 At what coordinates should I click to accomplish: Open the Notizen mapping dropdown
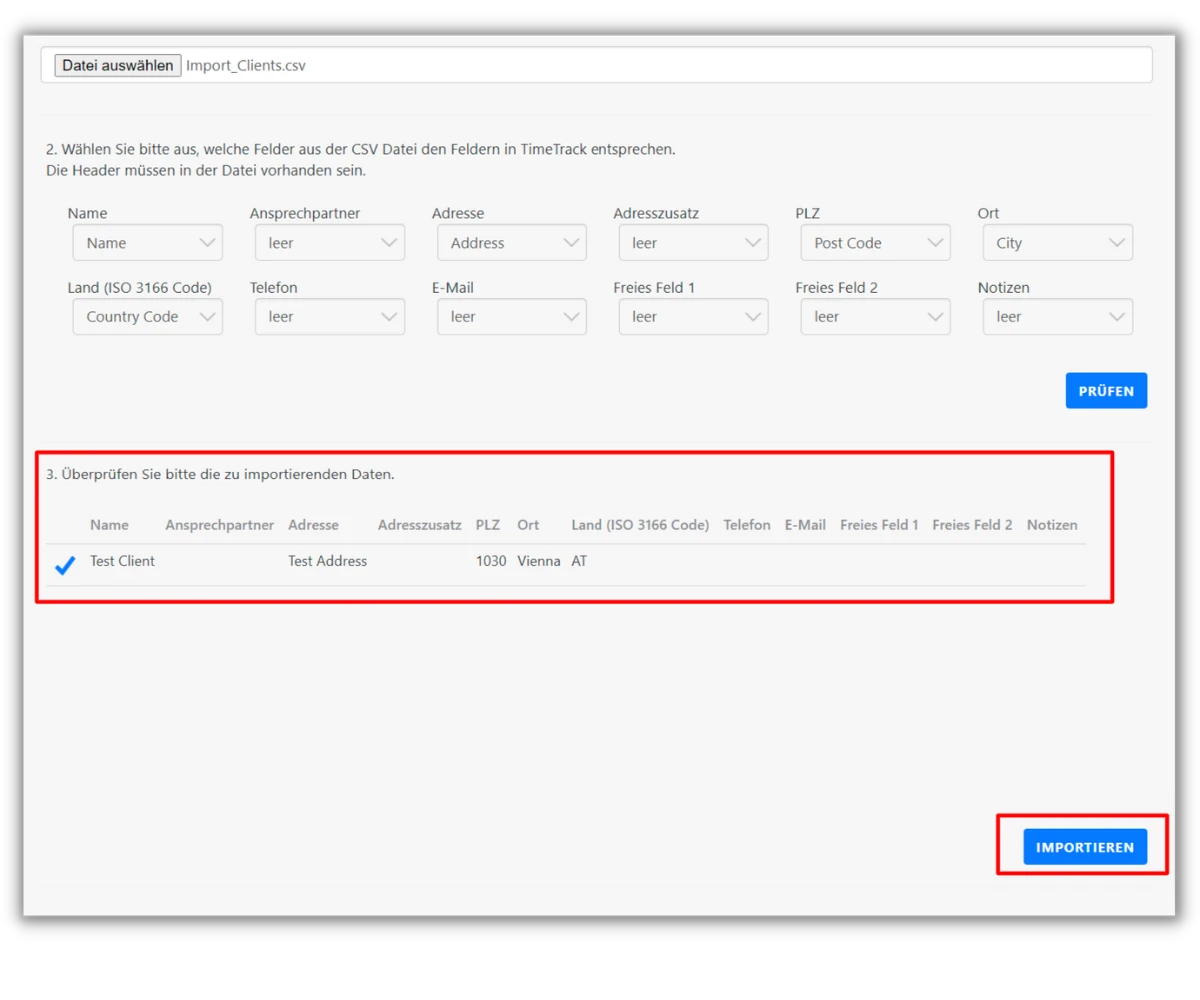pyautogui.click(x=1057, y=316)
